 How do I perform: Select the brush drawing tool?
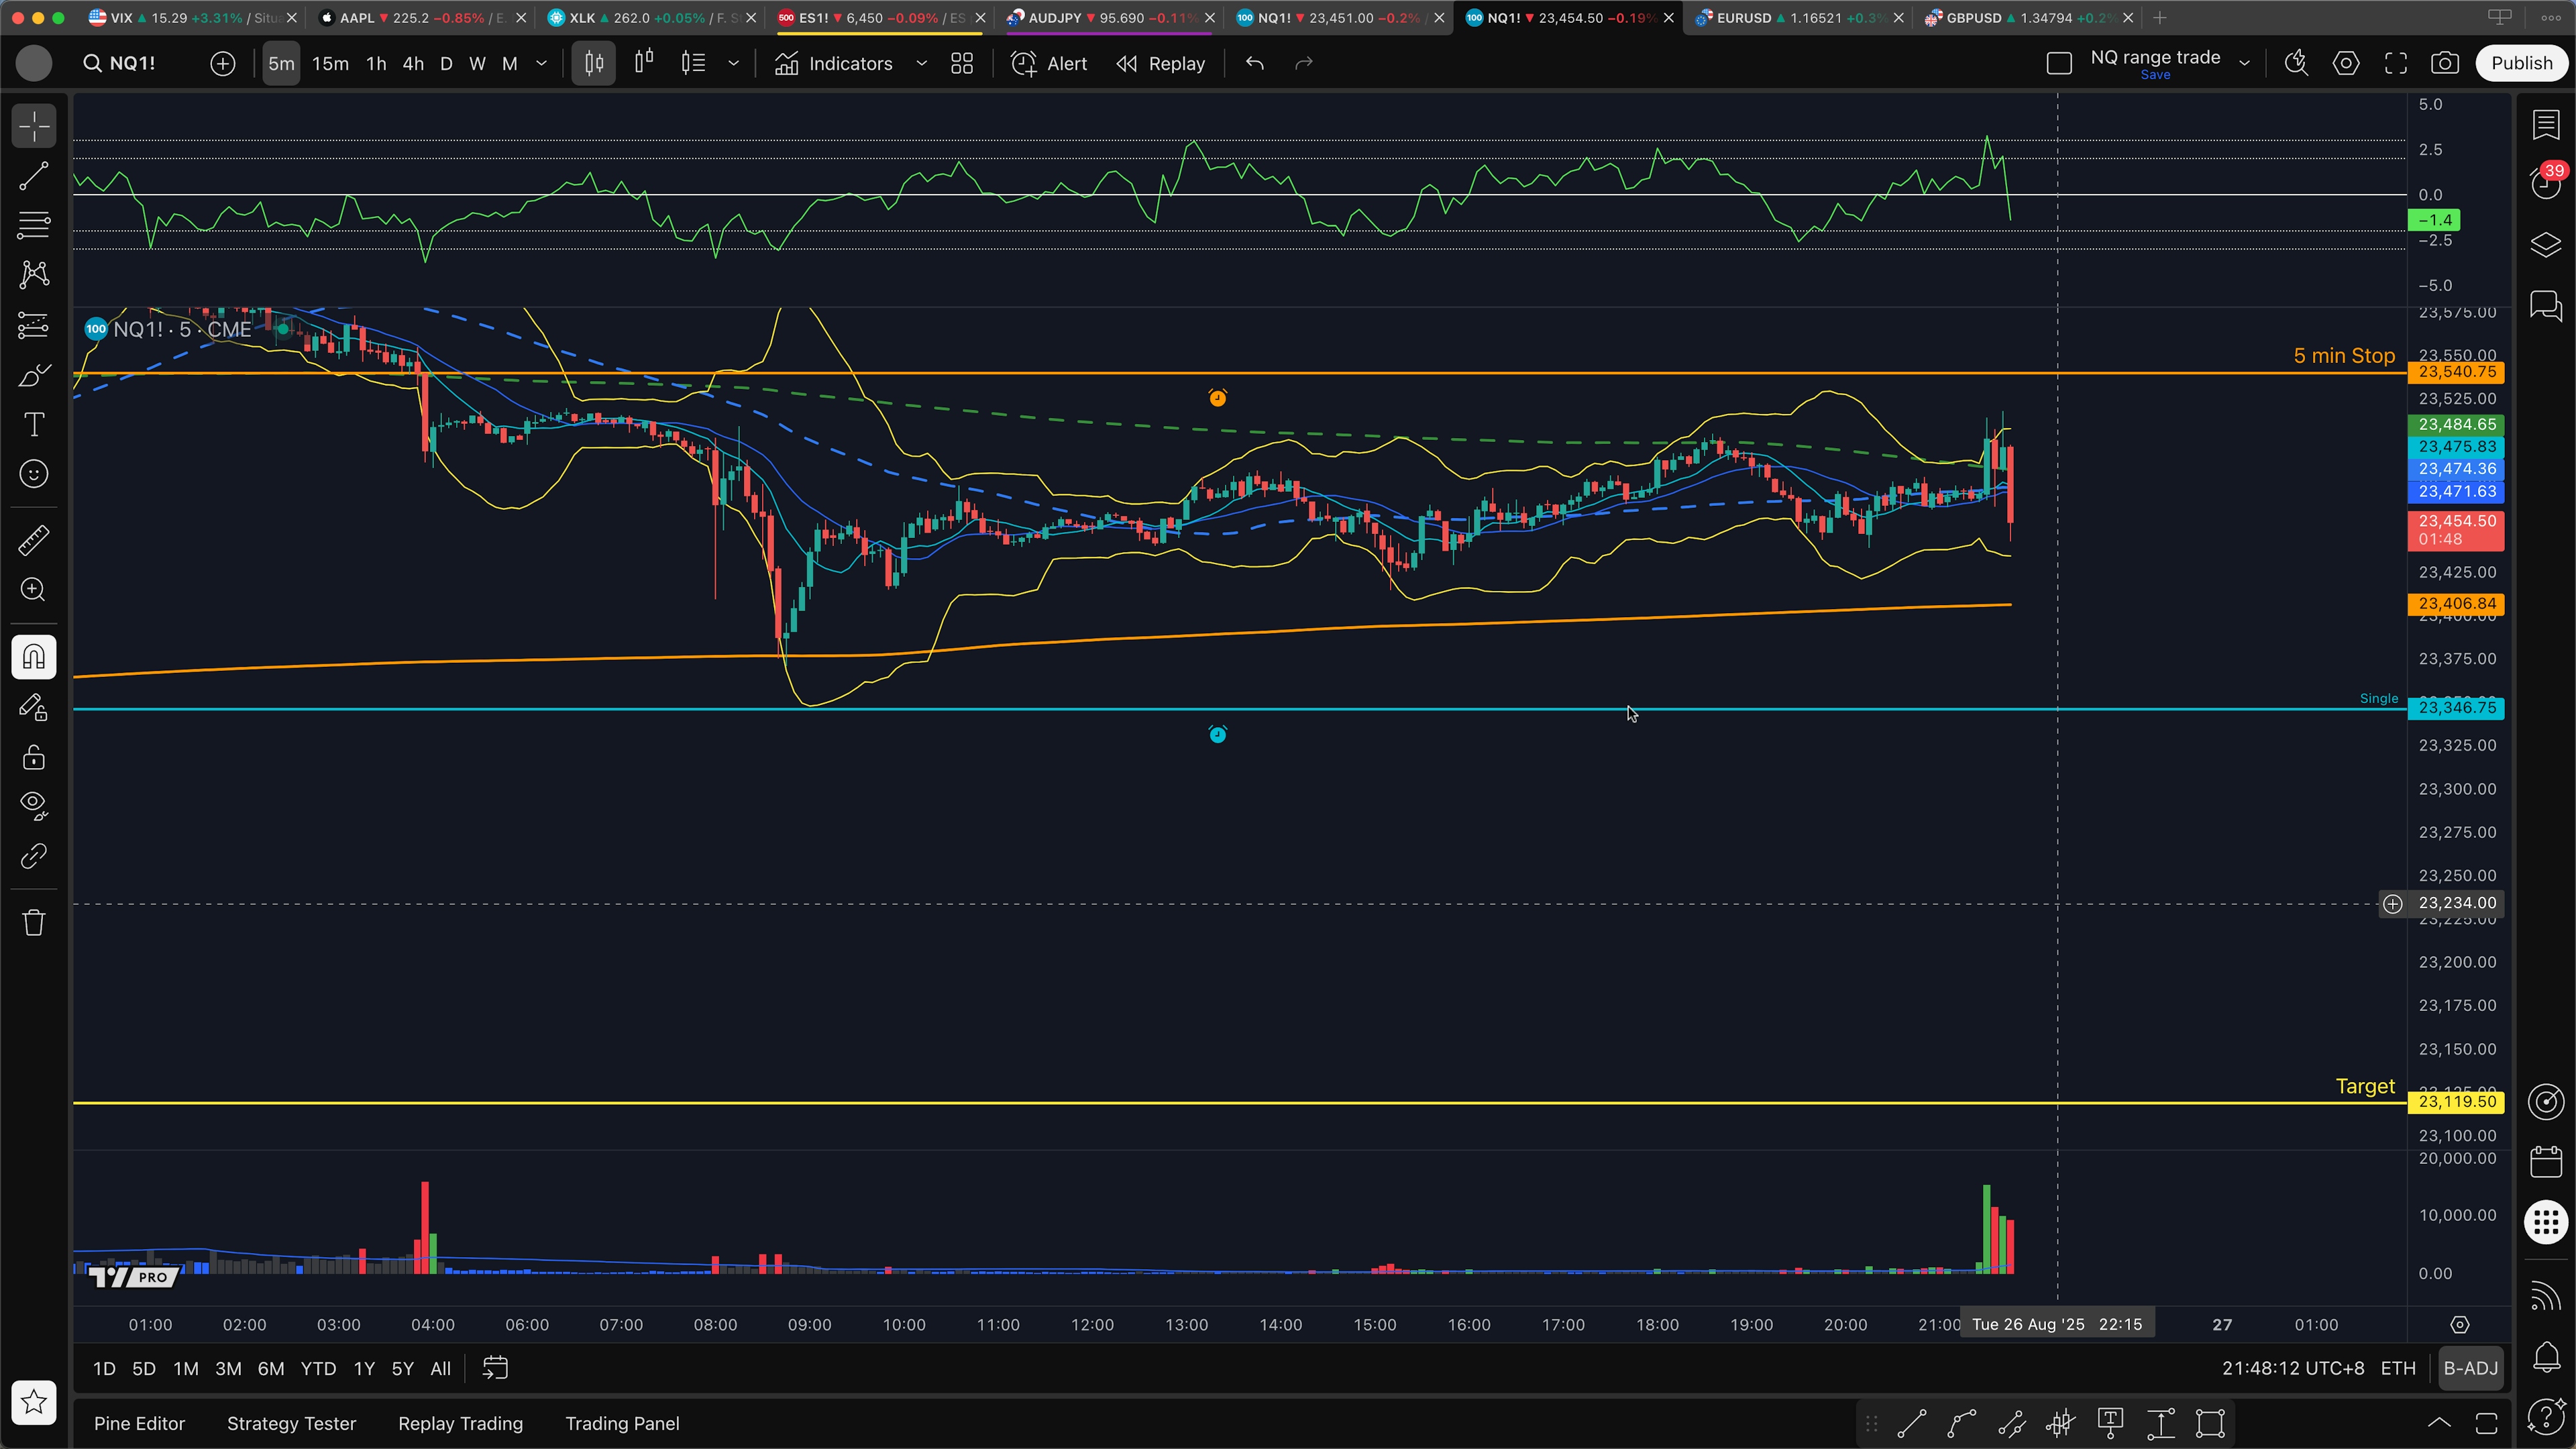(33, 376)
